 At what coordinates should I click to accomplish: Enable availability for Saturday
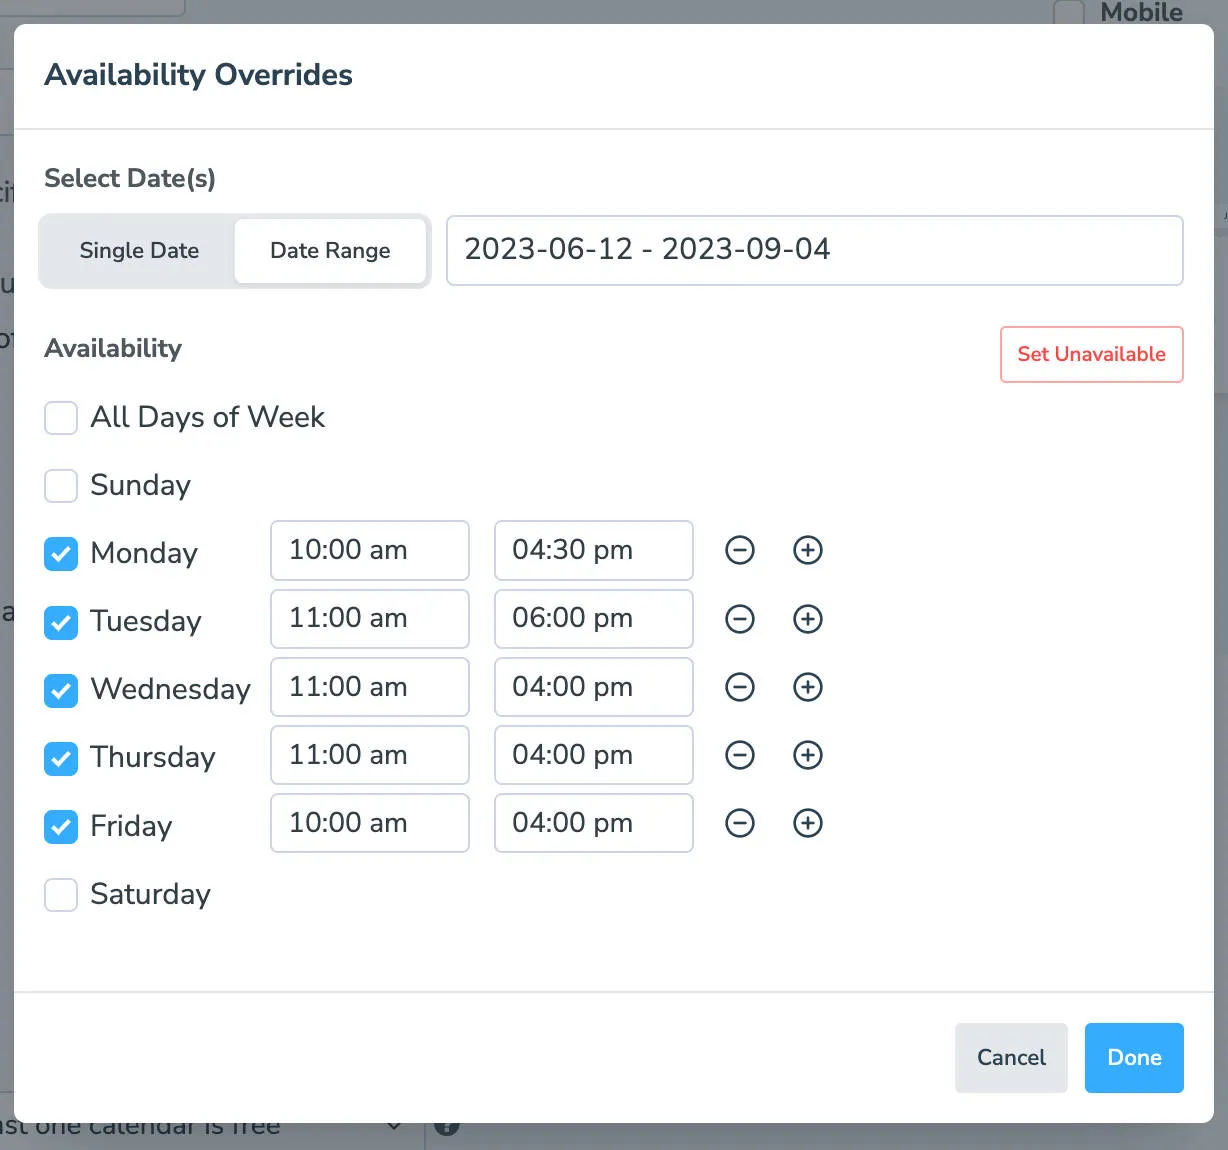coord(61,895)
